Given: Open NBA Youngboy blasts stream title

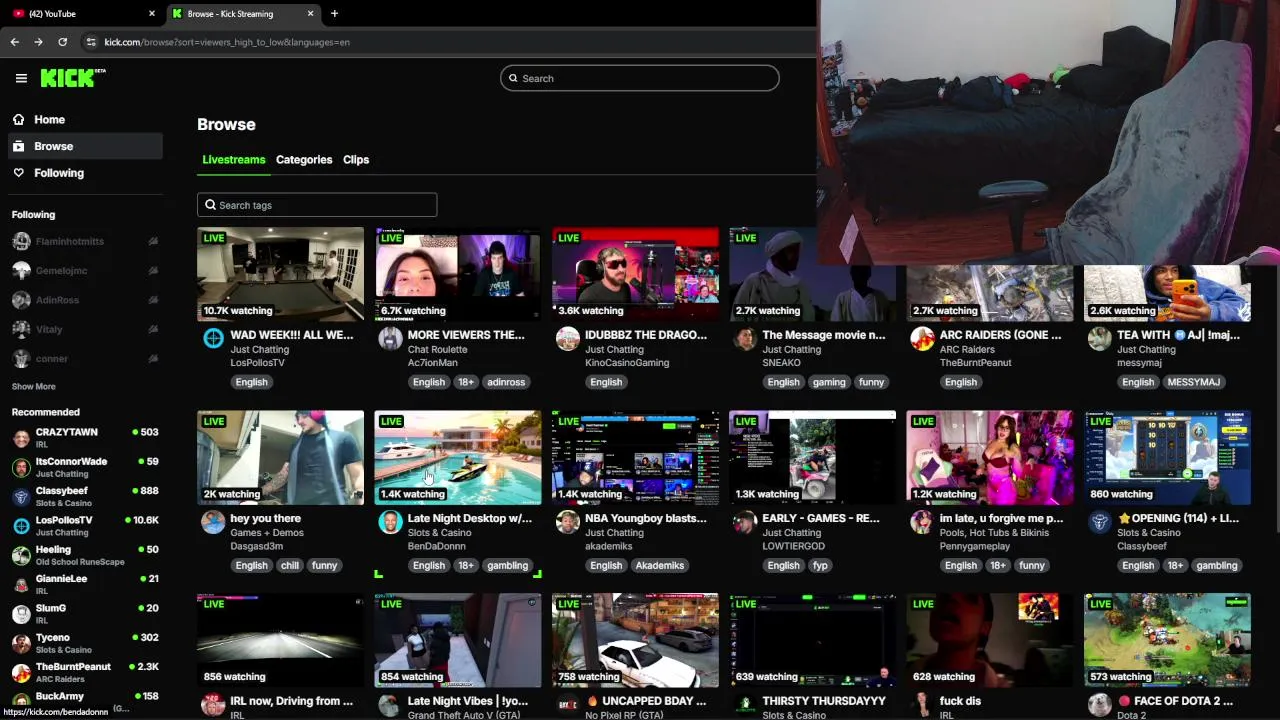Looking at the screenshot, I should 645,518.
